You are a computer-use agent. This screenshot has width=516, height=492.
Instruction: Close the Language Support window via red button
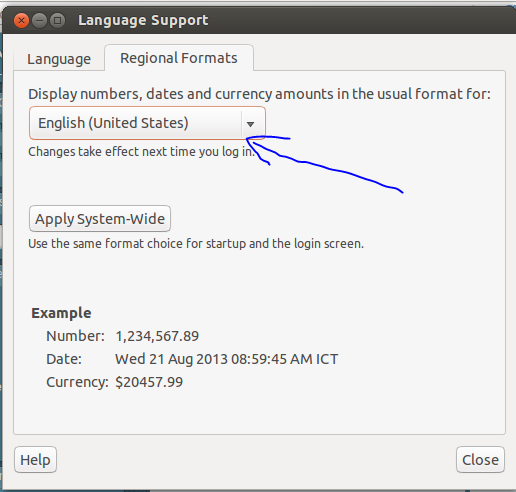(21, 21)
